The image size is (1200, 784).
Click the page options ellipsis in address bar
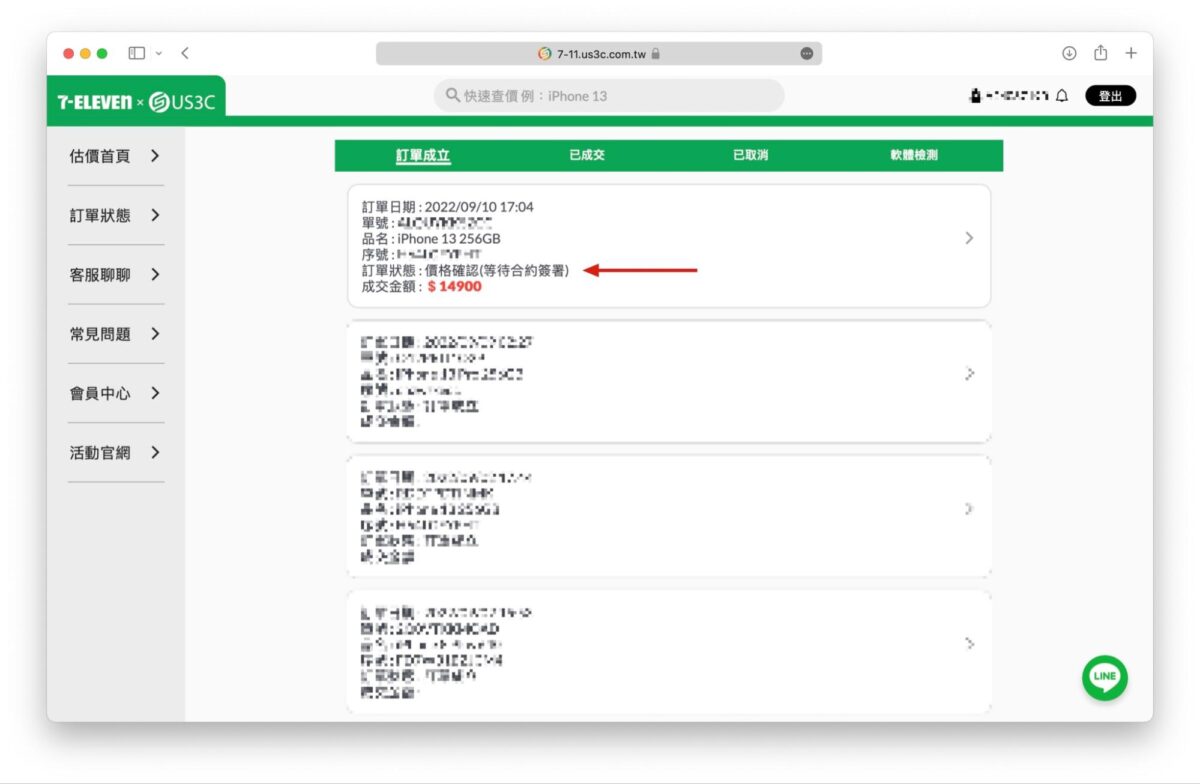807,54
